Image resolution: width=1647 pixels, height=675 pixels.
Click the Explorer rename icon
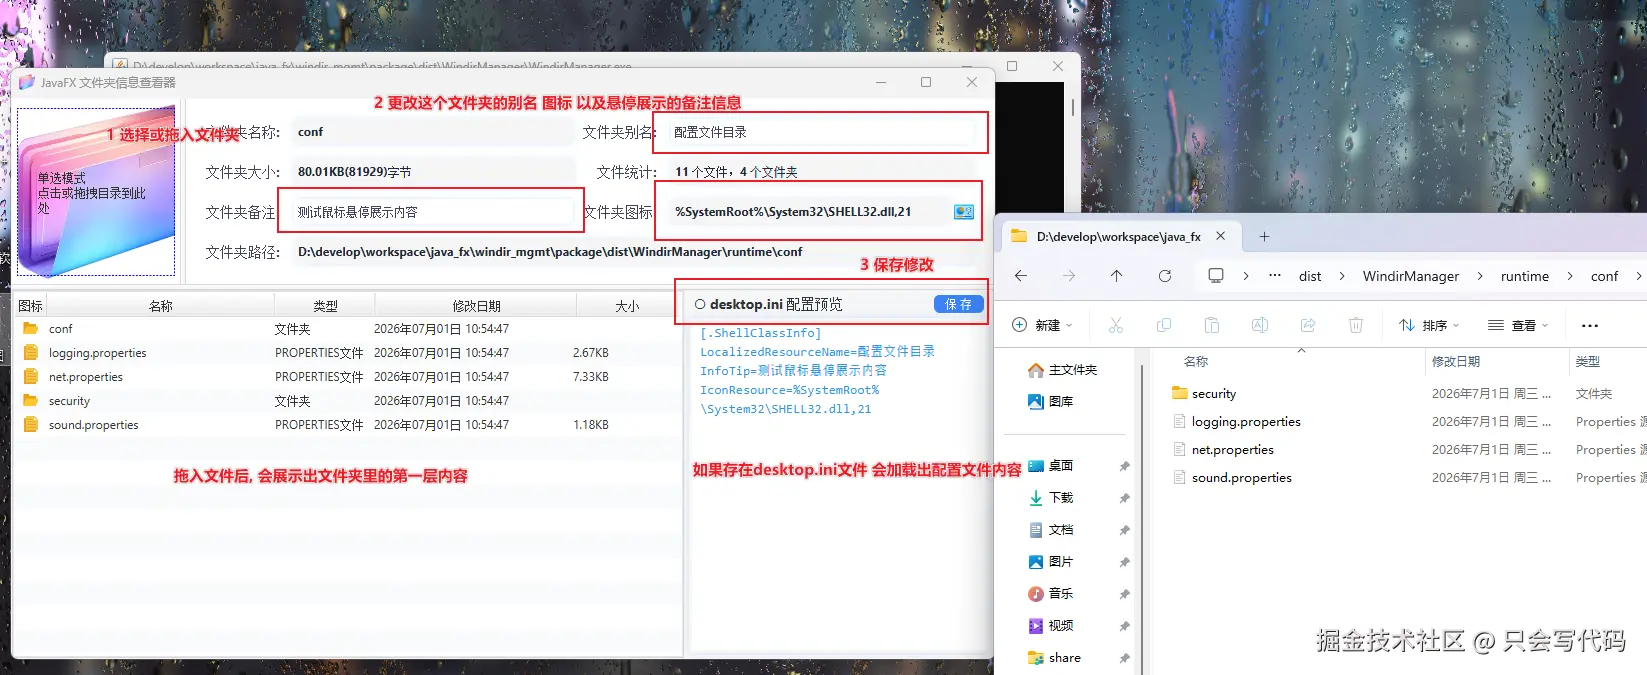point(1260,325)
